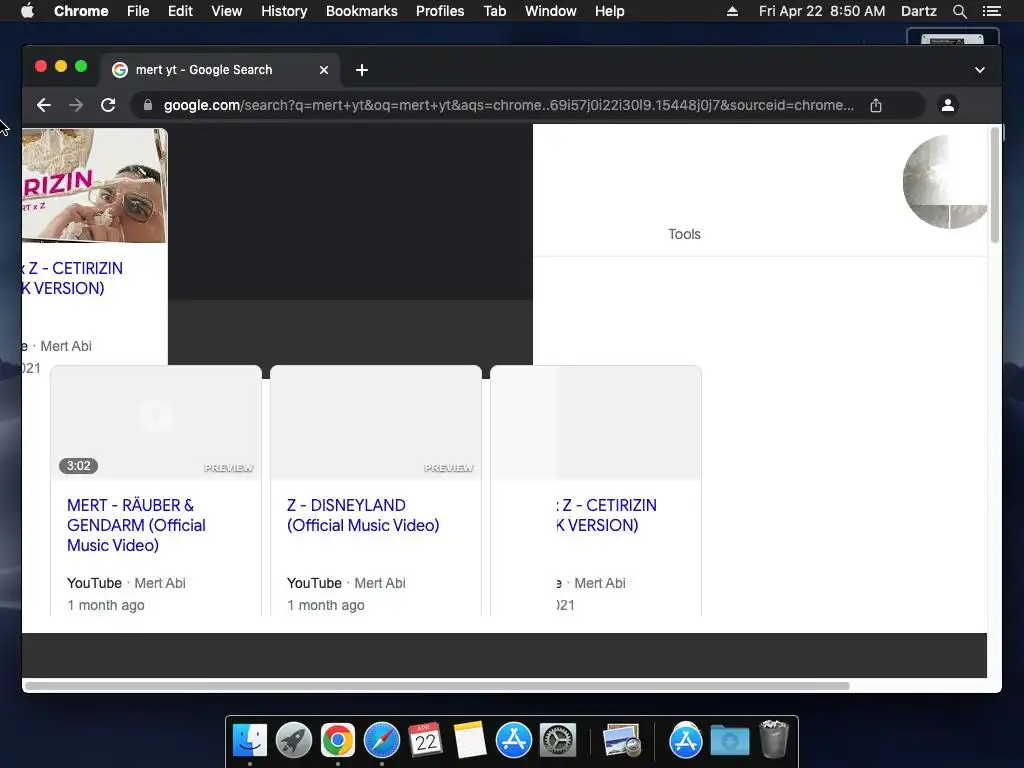Open the Tab menu
The width and height of the screenshot is (1024, 768).
coord(494,11)
